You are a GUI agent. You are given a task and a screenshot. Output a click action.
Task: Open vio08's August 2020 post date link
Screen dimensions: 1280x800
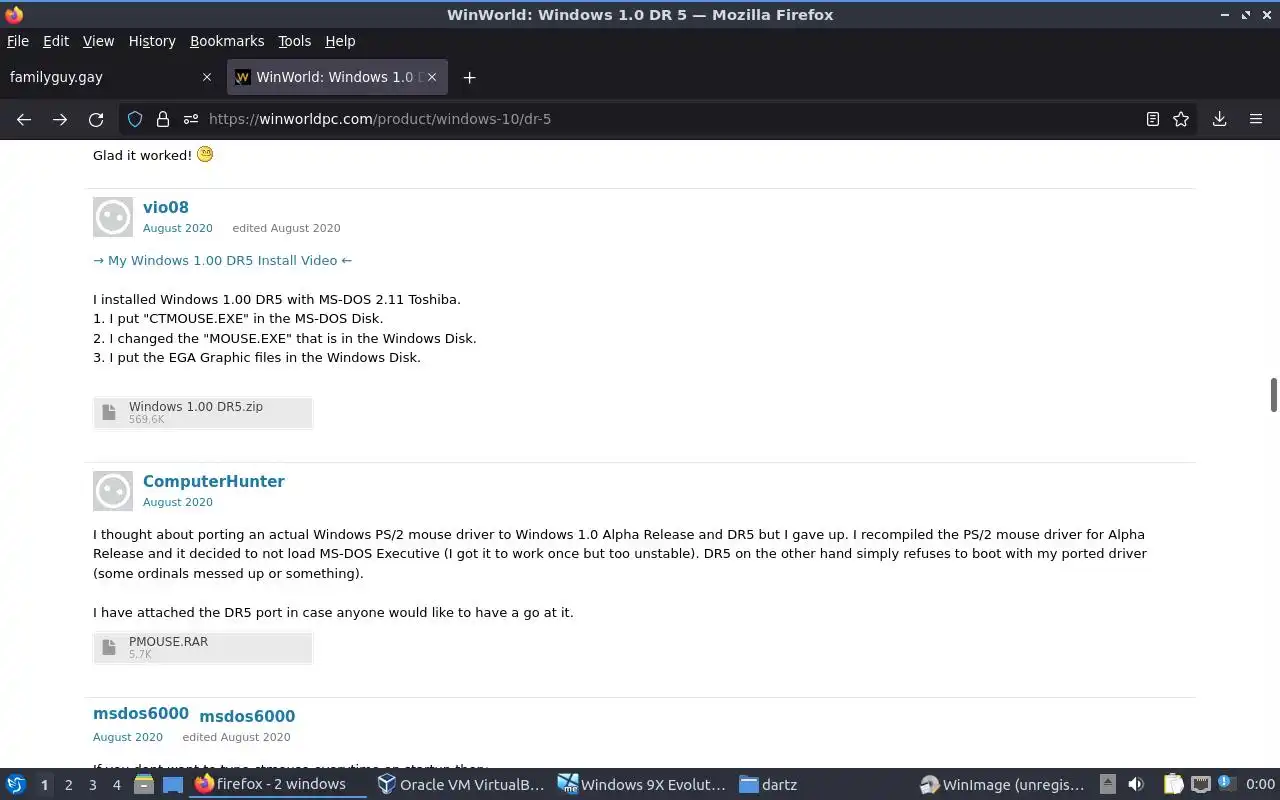click(x=178, y=228)
